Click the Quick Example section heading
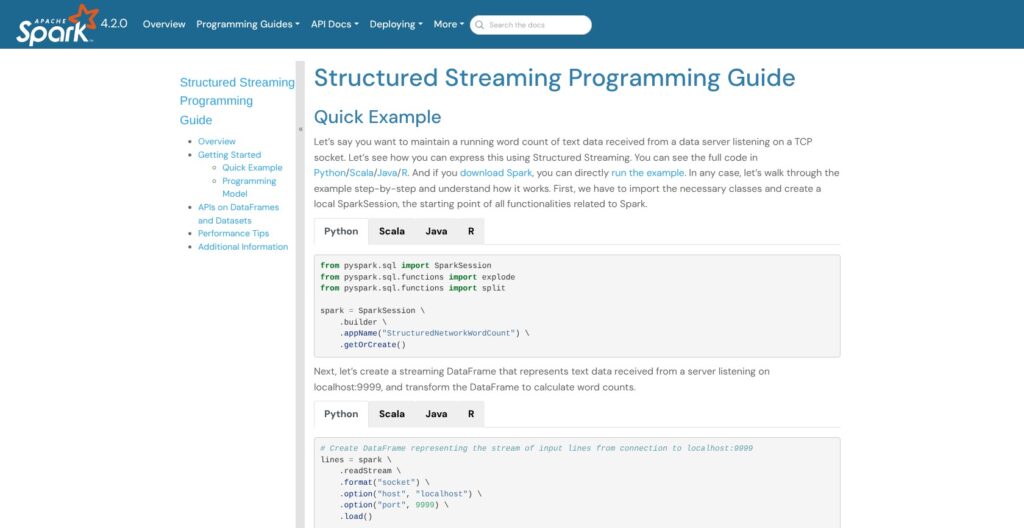The width and height of the screenshot is (1024, 528). tap(377, 117)
